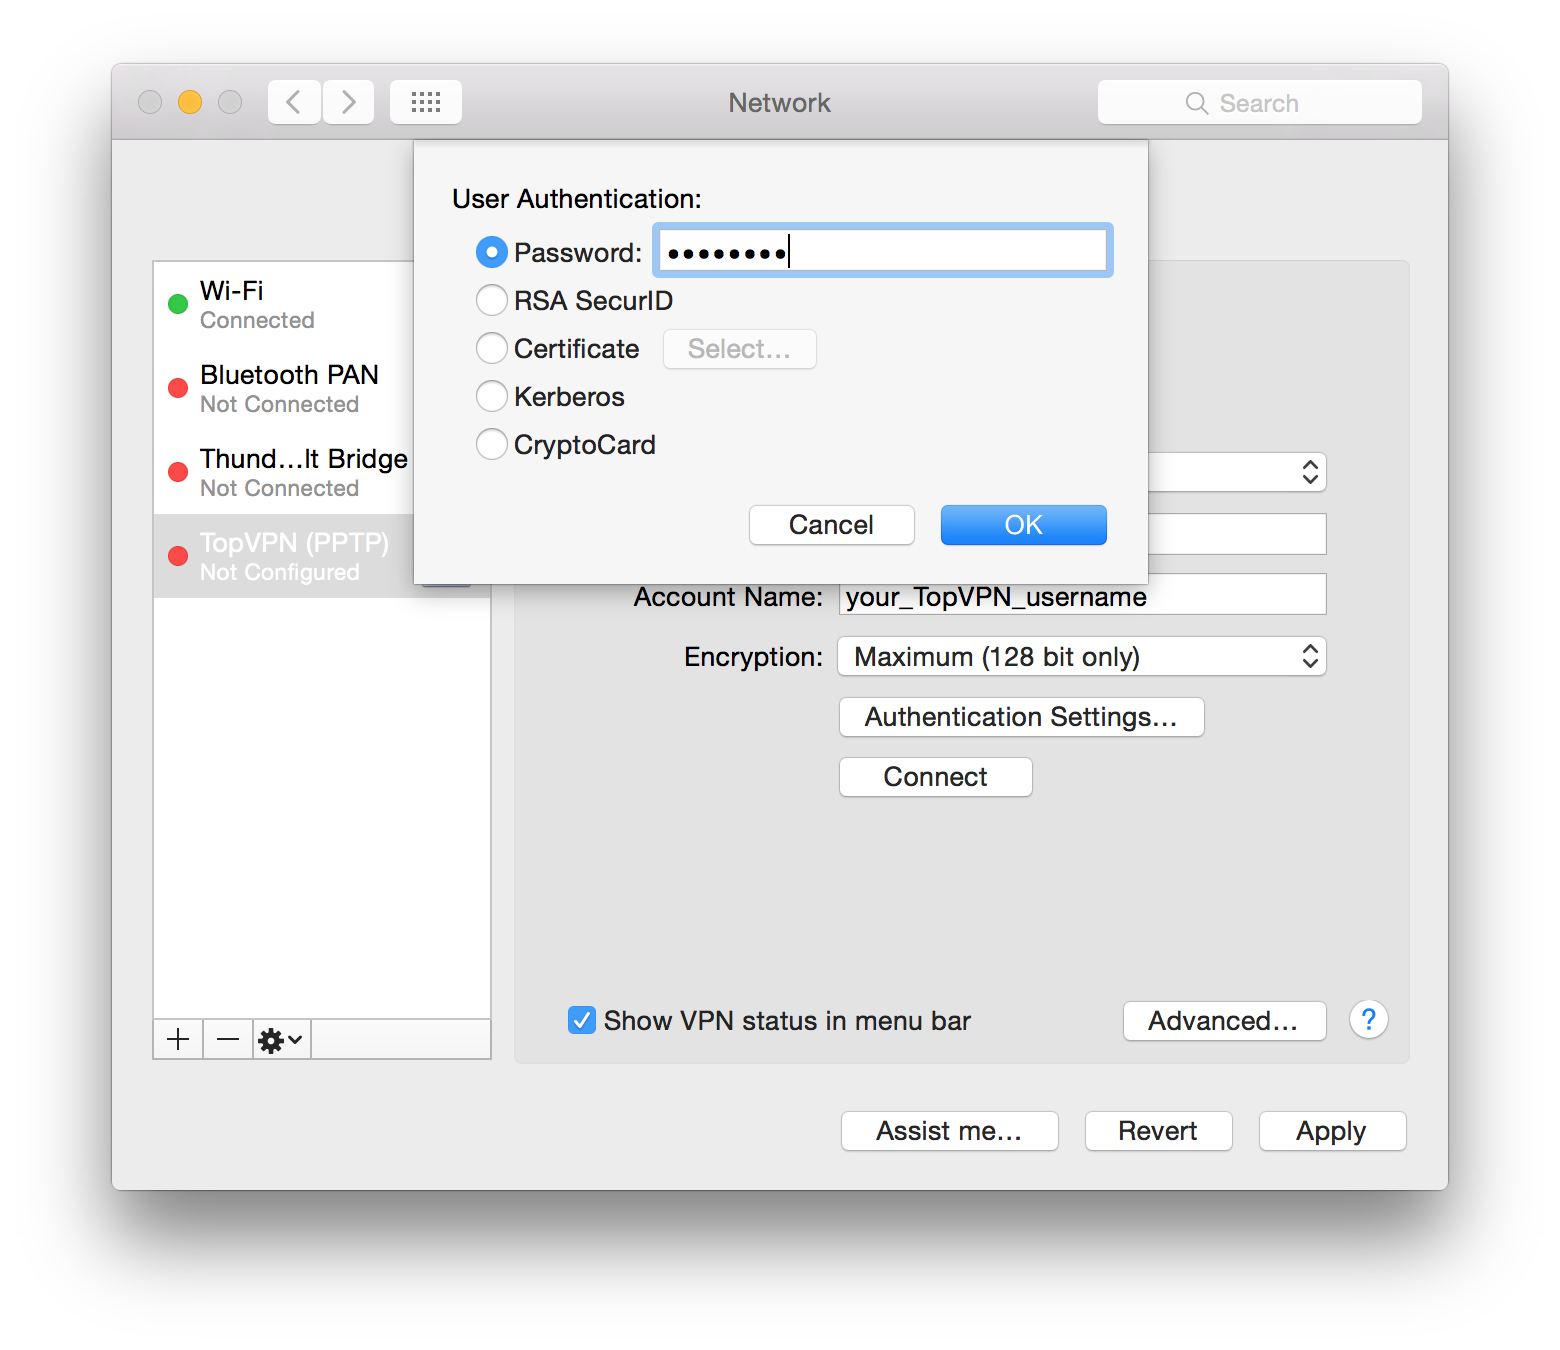Focus the Password input field
Screen dimensions: 1560x1350
[883, 250]
